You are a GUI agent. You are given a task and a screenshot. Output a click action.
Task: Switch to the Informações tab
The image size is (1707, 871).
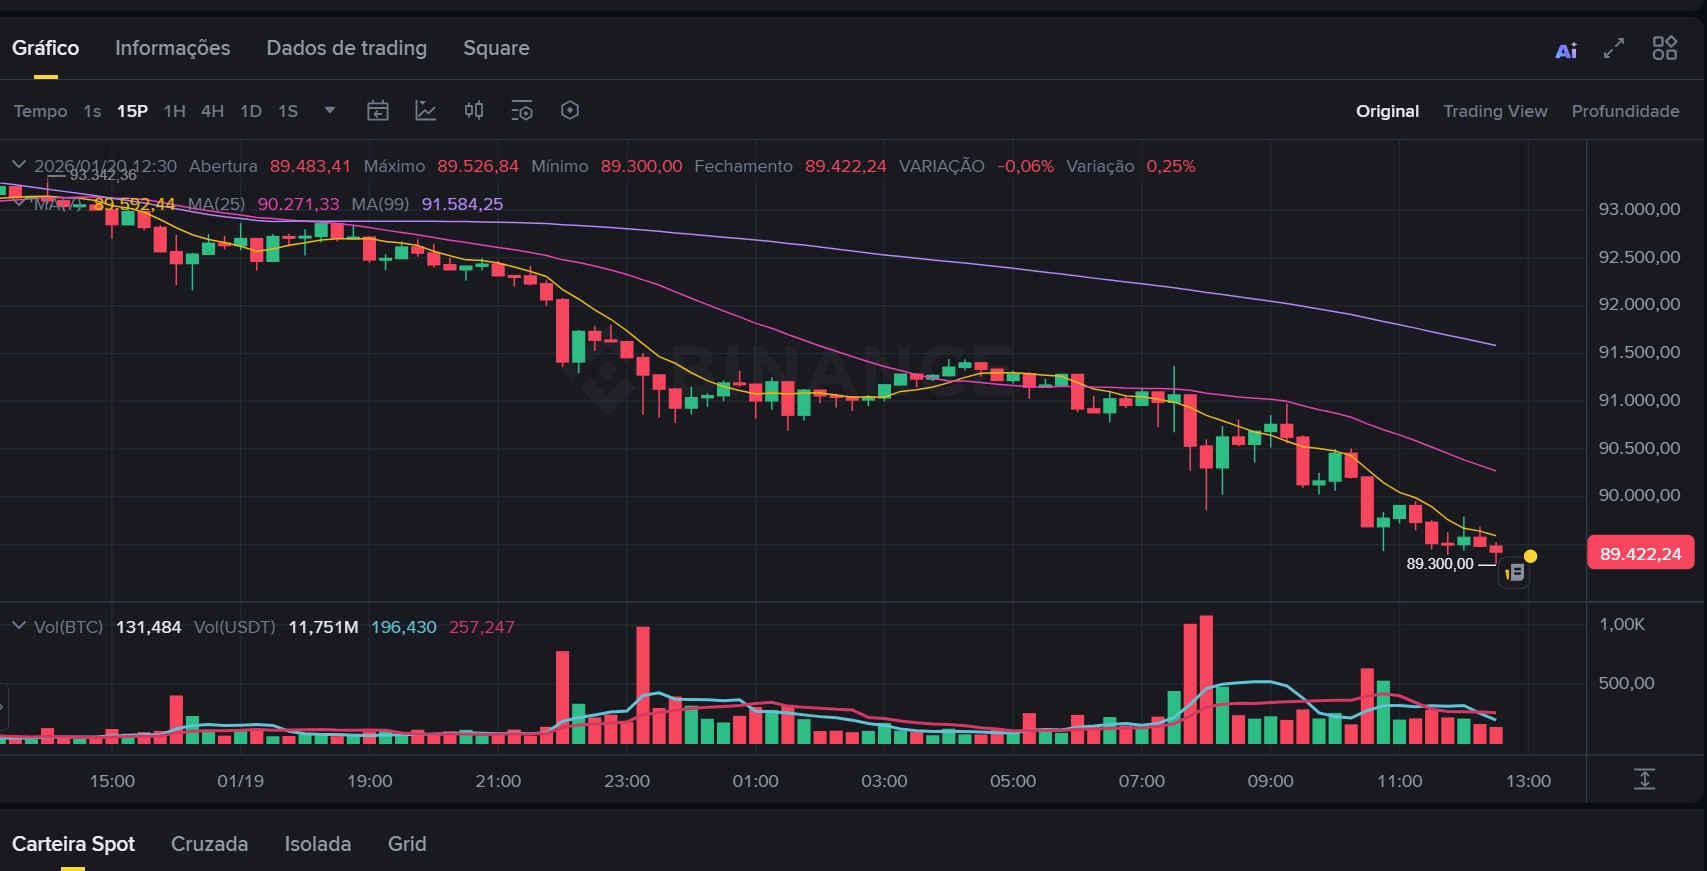point(172,48)
